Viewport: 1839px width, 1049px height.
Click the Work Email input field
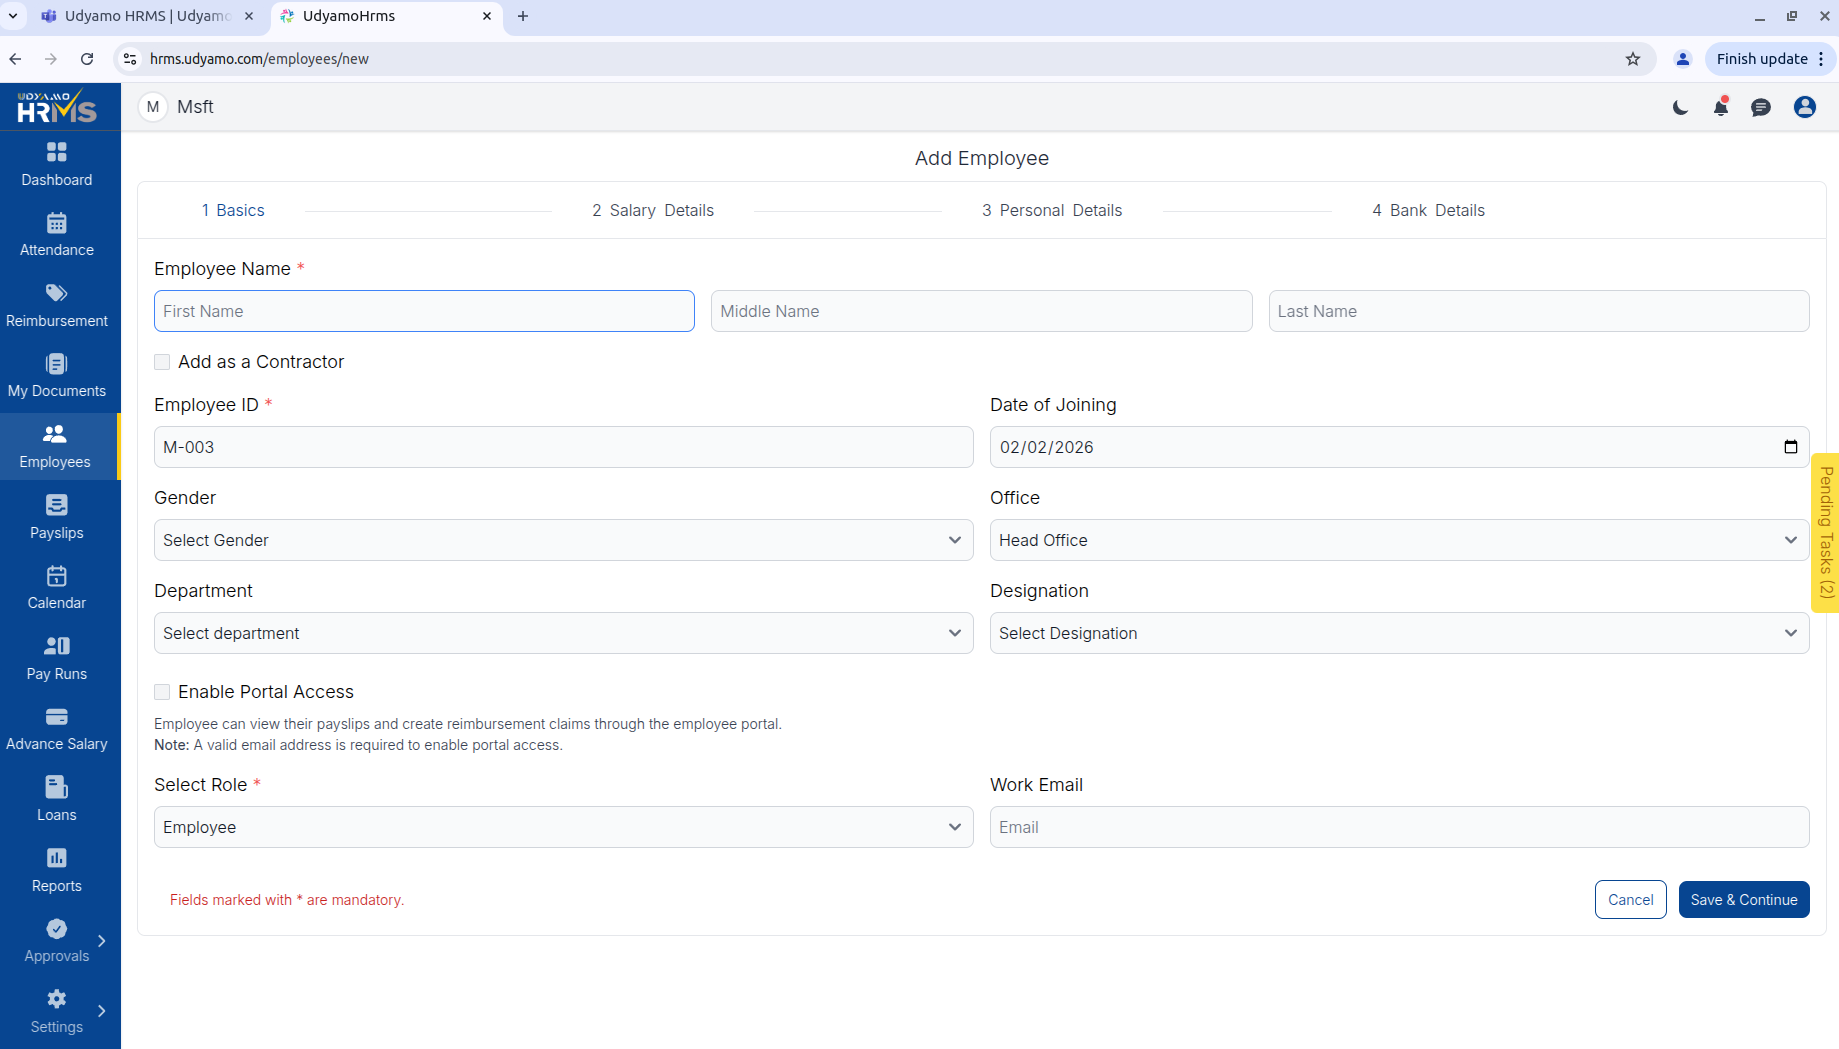pos(1400,827)
